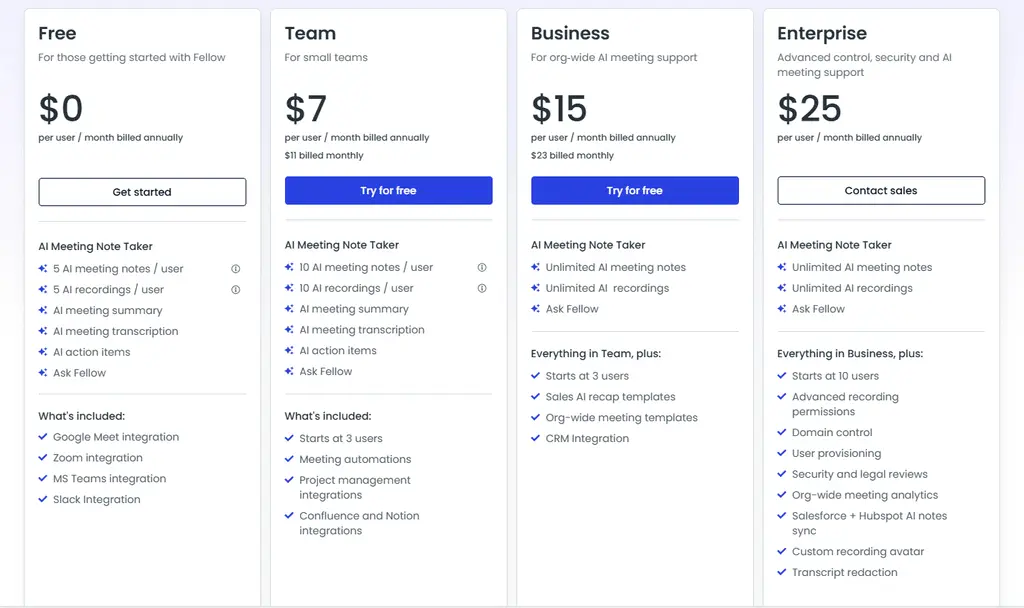Select the Enterprise plan heading
This screenshot has width=1024, height=608.
tap(822, 33)
